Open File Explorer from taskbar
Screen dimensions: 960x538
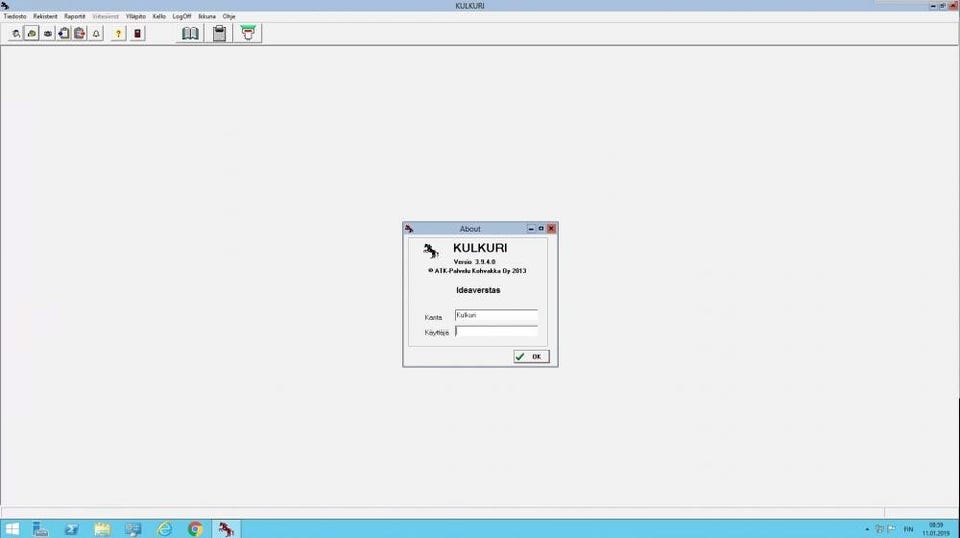coord(102,529)
